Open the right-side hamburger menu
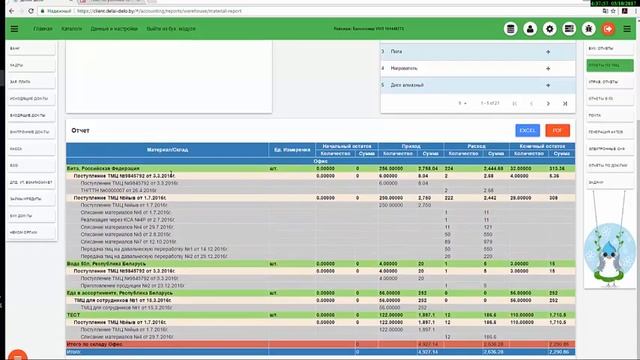The image size is (640, 360). click(627, 29)
